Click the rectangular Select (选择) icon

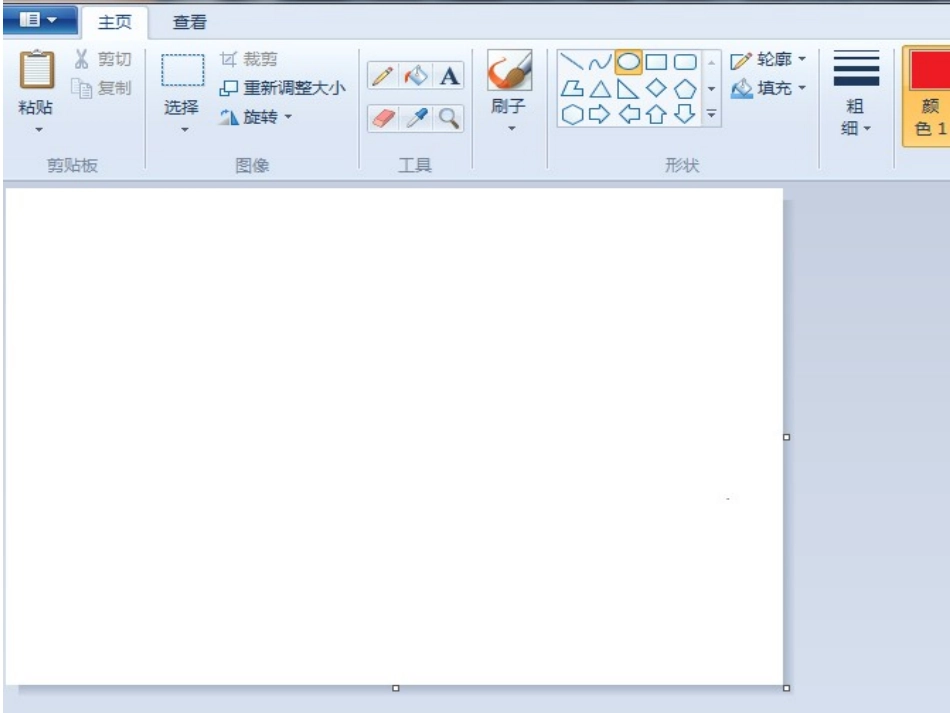click(182, 70)
